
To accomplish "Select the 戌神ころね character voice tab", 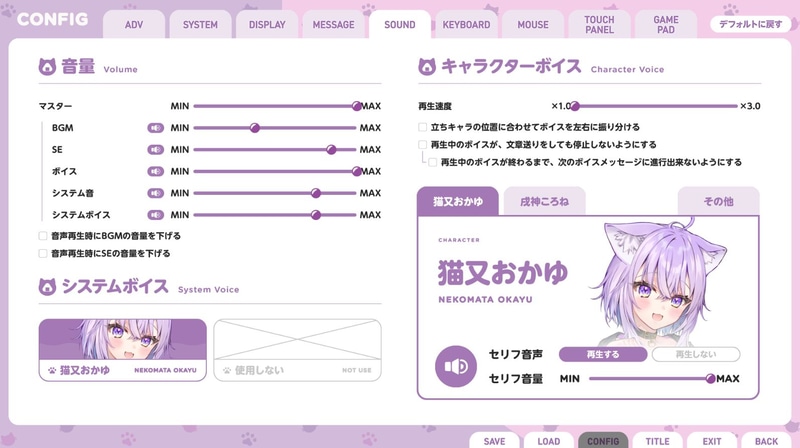I will tap(544, 202).
